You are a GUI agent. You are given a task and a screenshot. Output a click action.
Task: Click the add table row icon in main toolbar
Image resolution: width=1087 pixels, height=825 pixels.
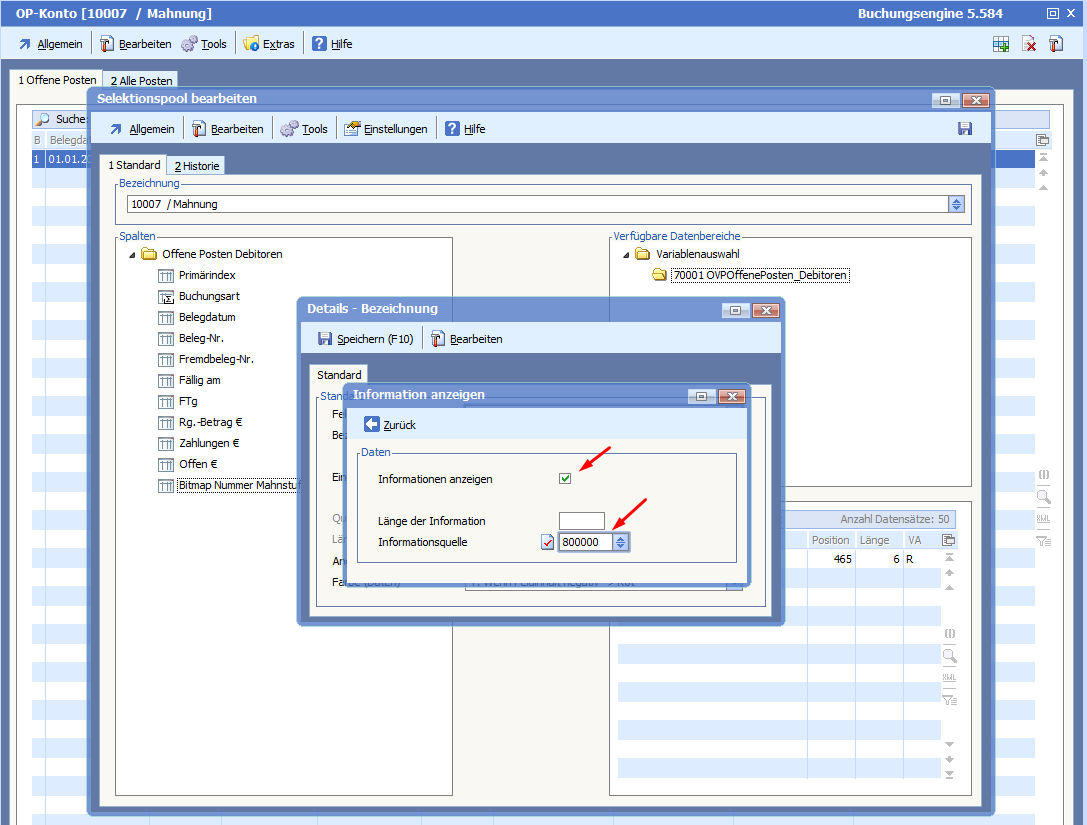click(x=1001, y=44)
